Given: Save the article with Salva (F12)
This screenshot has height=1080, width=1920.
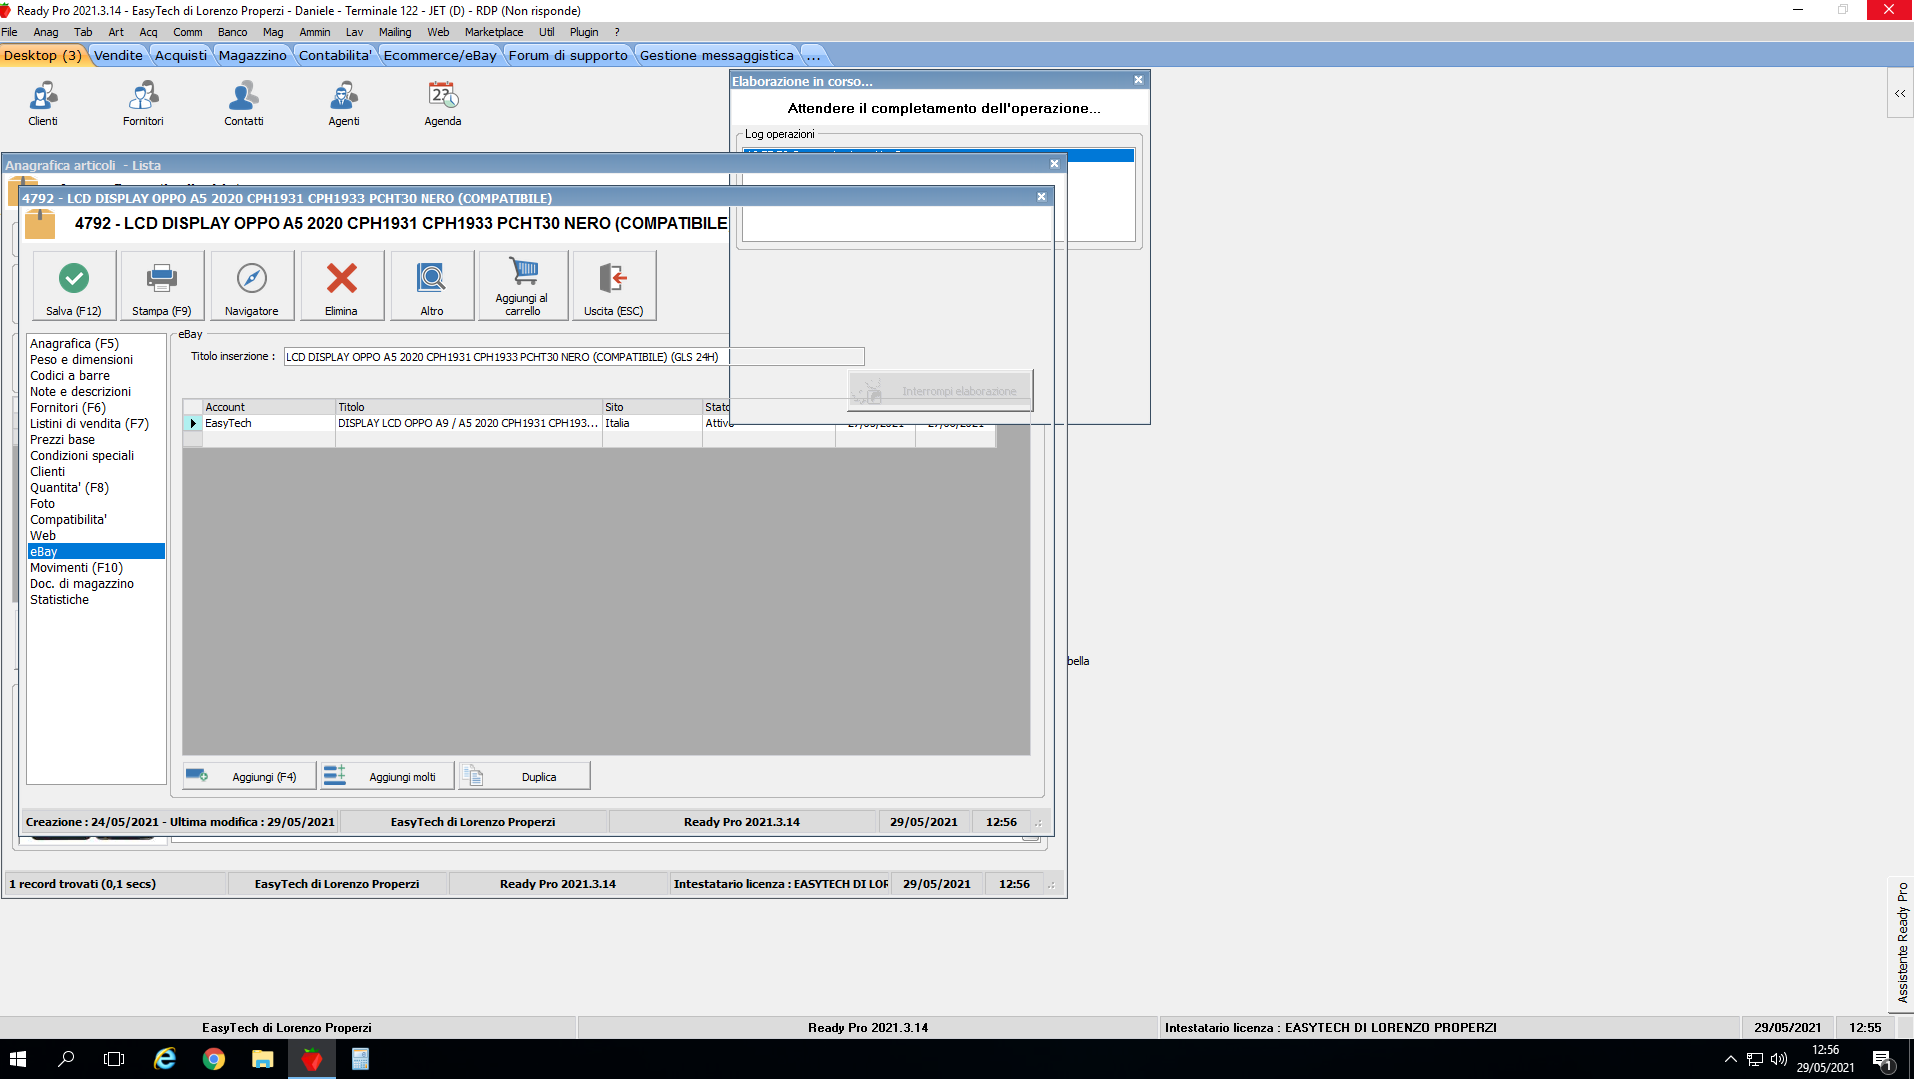Looking at the screenshot, I should 74,286.
